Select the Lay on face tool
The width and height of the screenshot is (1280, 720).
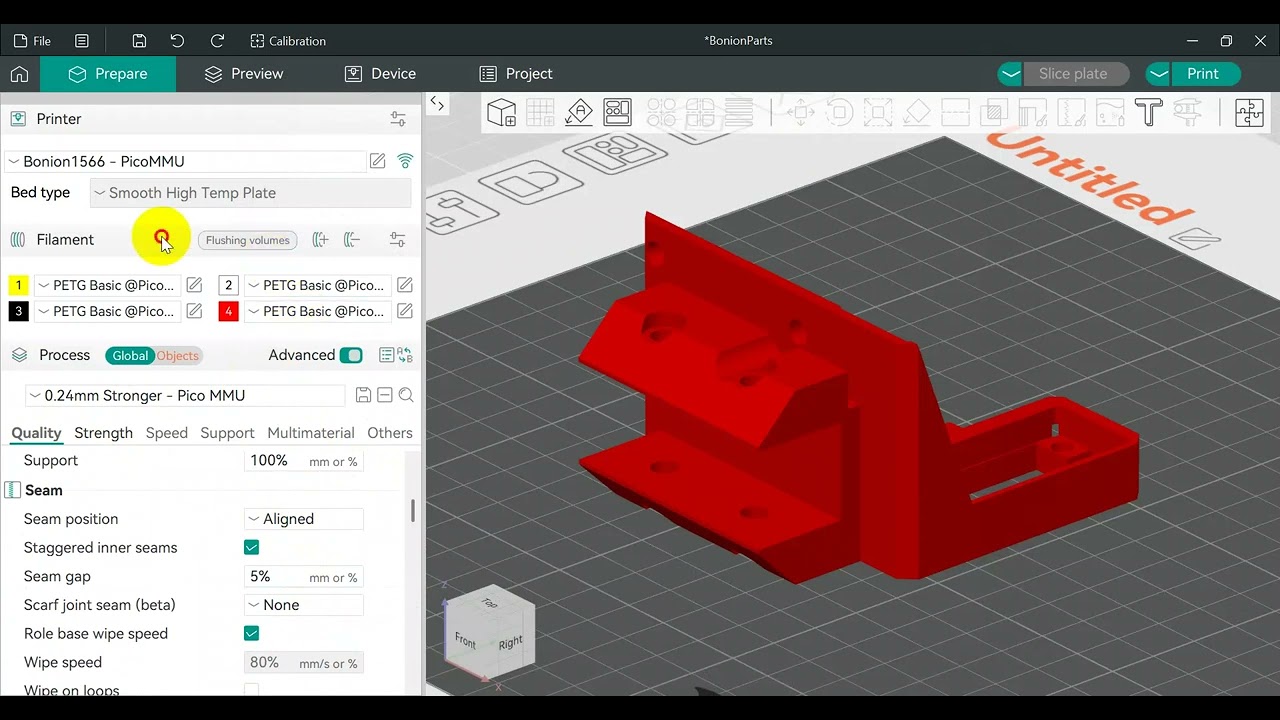click(x=917, y=112)
